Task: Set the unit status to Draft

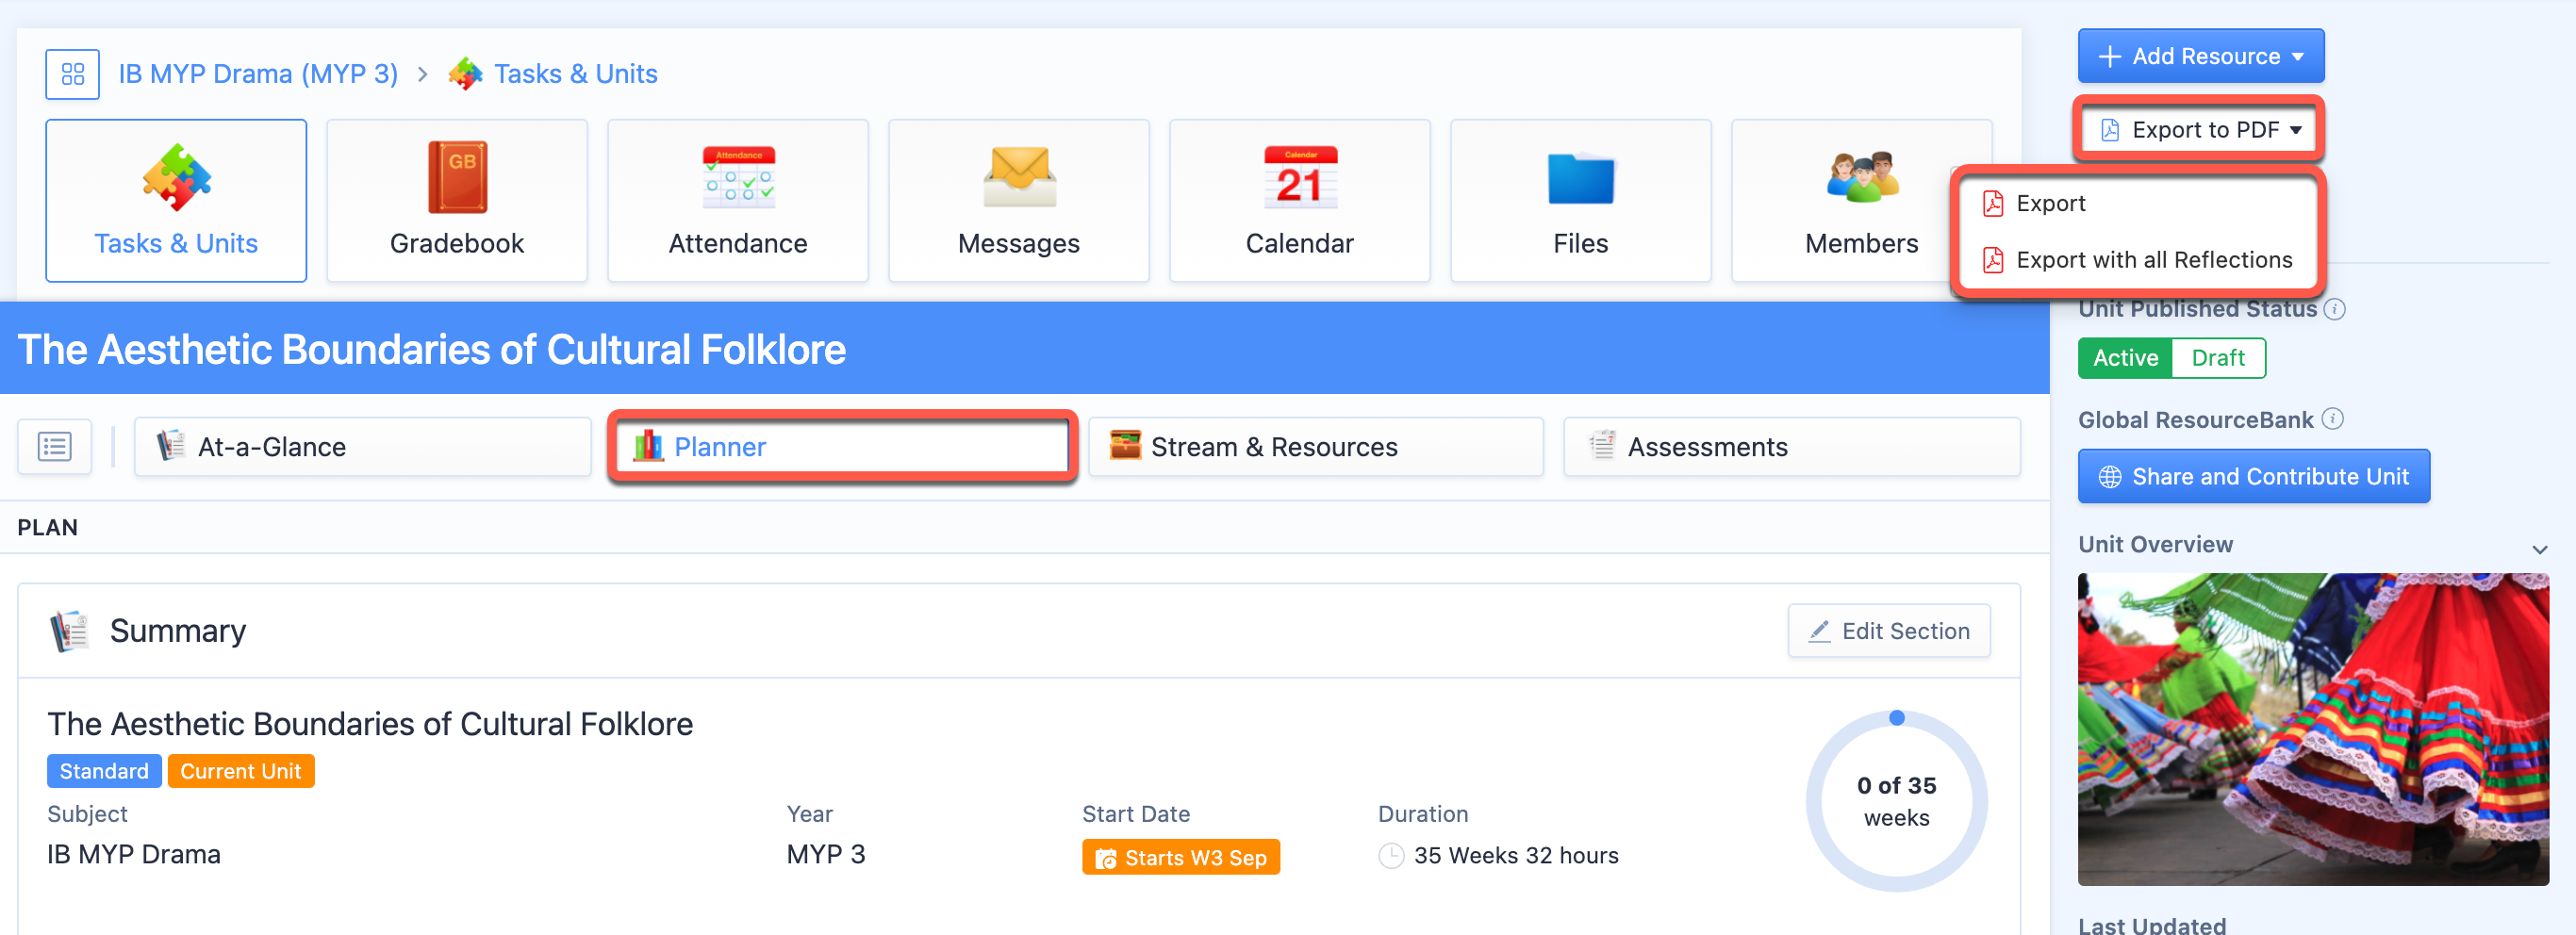Action: pyautogui.click(x=2219, y=357)
